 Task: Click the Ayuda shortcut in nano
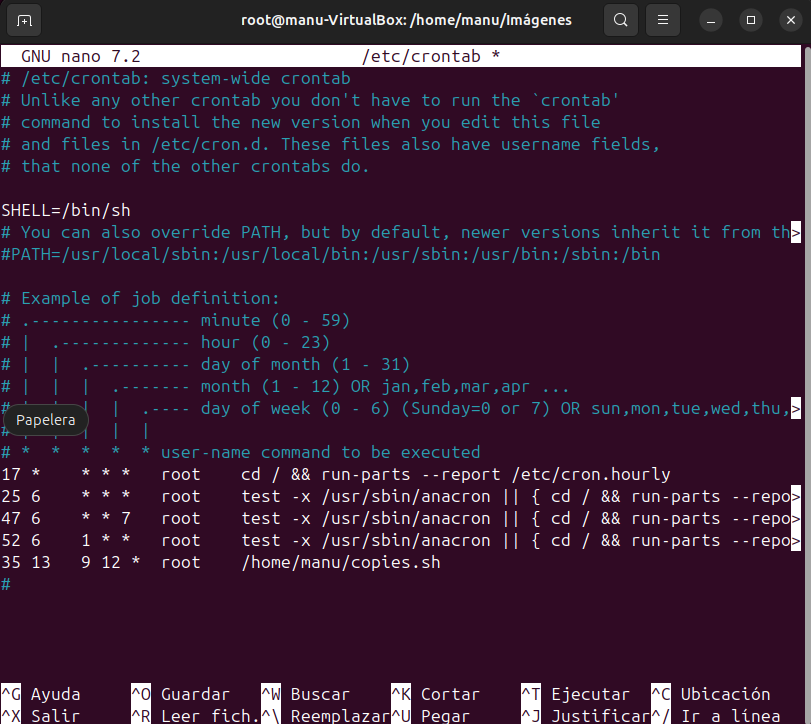pyautogui.click(x=55, y=694)
